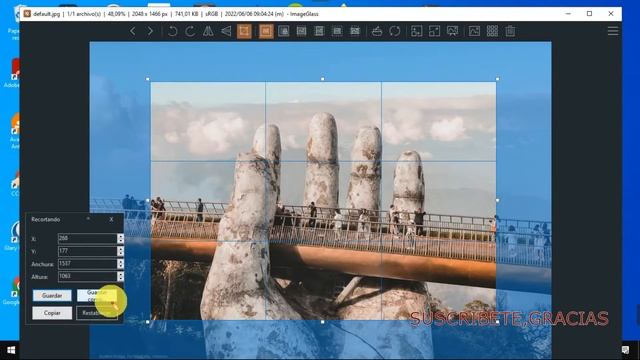Image resolution: width=640 pixels, height=360 pixels.
Task: Click the top-right crop corner handle
Action: click(x=497, y=79)
